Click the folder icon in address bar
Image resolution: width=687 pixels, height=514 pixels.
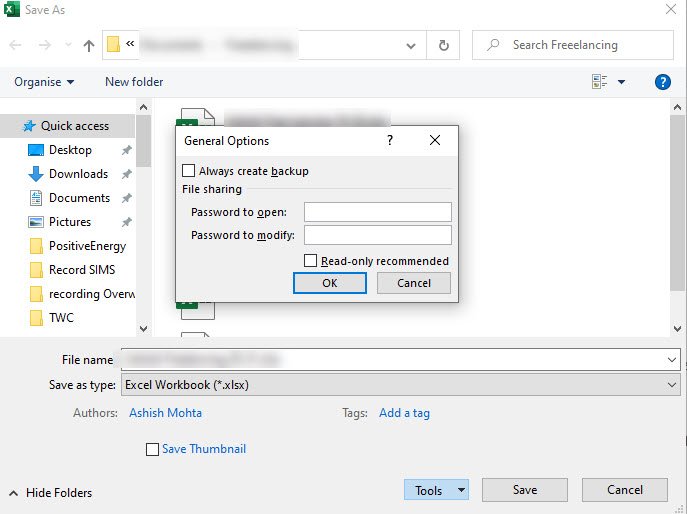(x=113, y=44)
